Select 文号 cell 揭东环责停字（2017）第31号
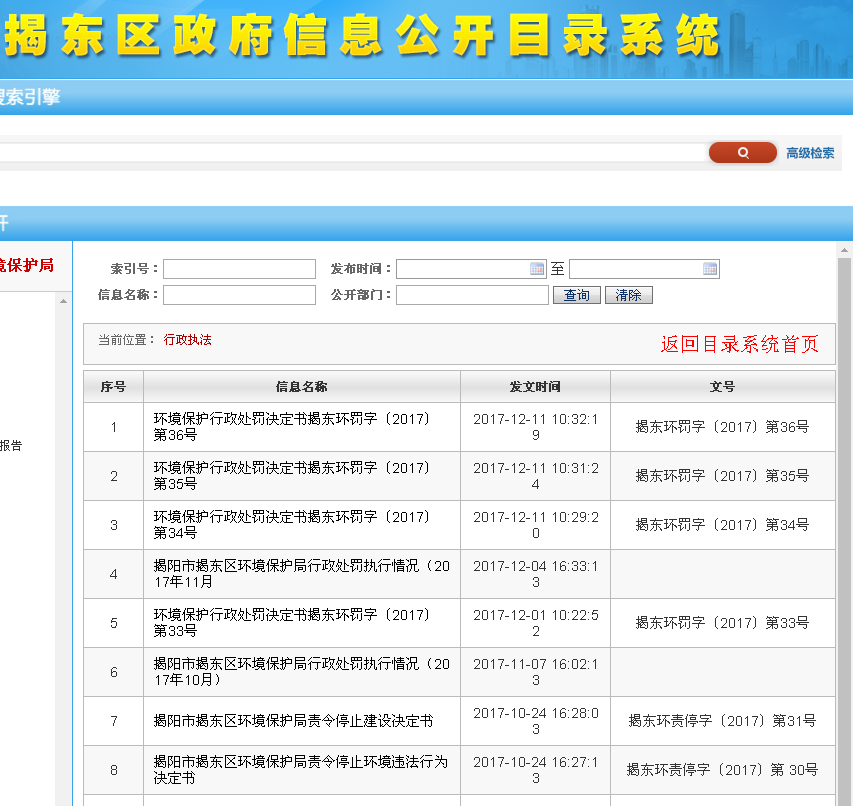Screen dimensions: 853x806 tap(722, 721)
